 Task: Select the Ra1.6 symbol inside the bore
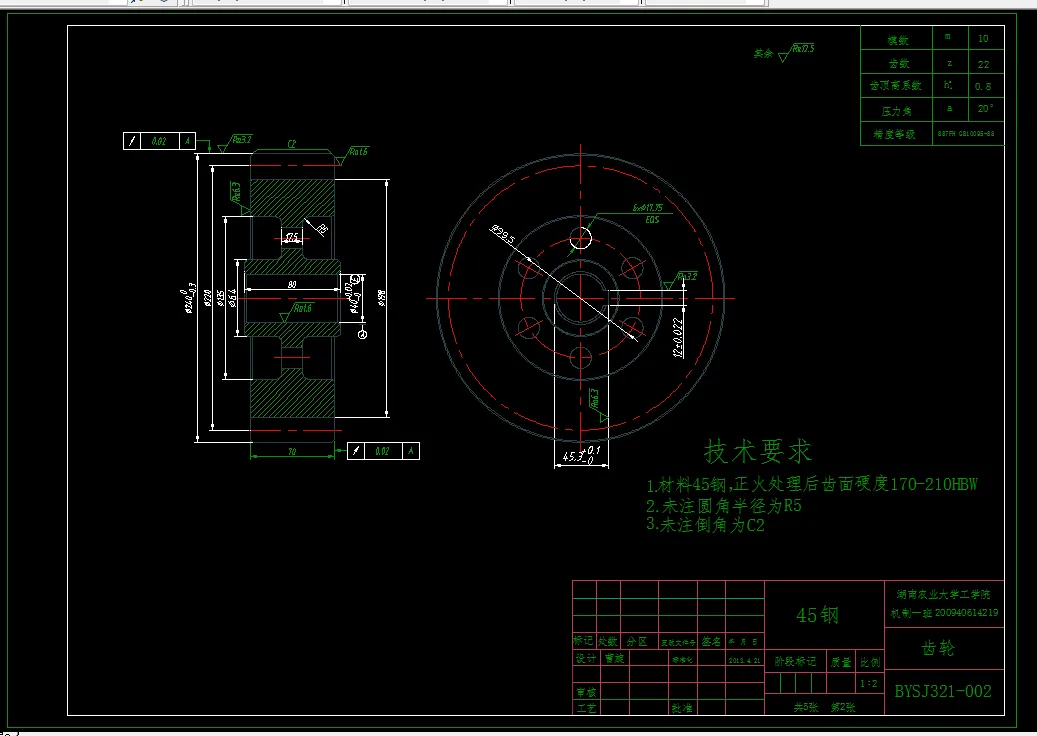[296, 311]
